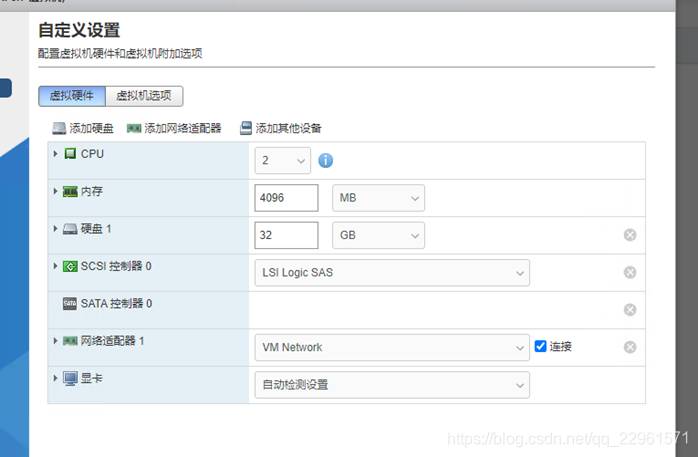Remove SATA controller 0 with its delete icon
This screenshot has width=698, height=457.
pos(630,310)
